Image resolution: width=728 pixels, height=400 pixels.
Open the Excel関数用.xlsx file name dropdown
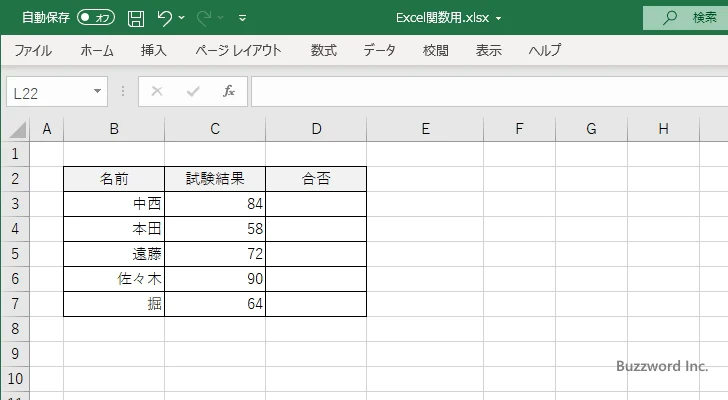pyautogui.click(x=499, y=19)
